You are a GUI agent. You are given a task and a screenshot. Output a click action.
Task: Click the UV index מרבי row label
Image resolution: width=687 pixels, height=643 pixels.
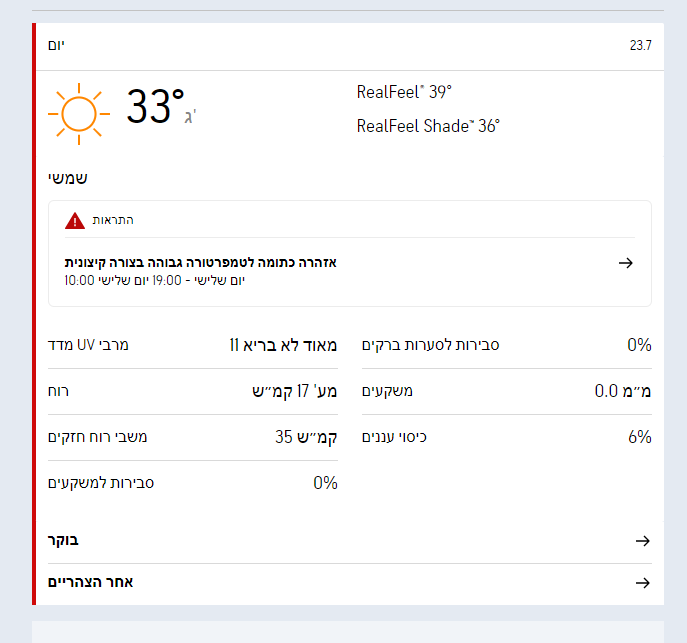click(89, 345)
